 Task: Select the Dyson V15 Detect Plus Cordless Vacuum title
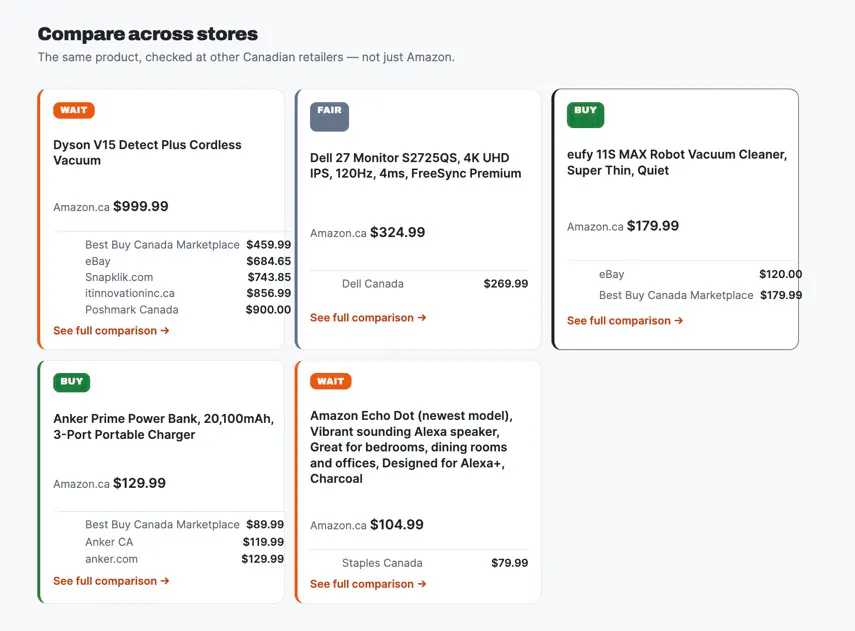pos(147,153)
